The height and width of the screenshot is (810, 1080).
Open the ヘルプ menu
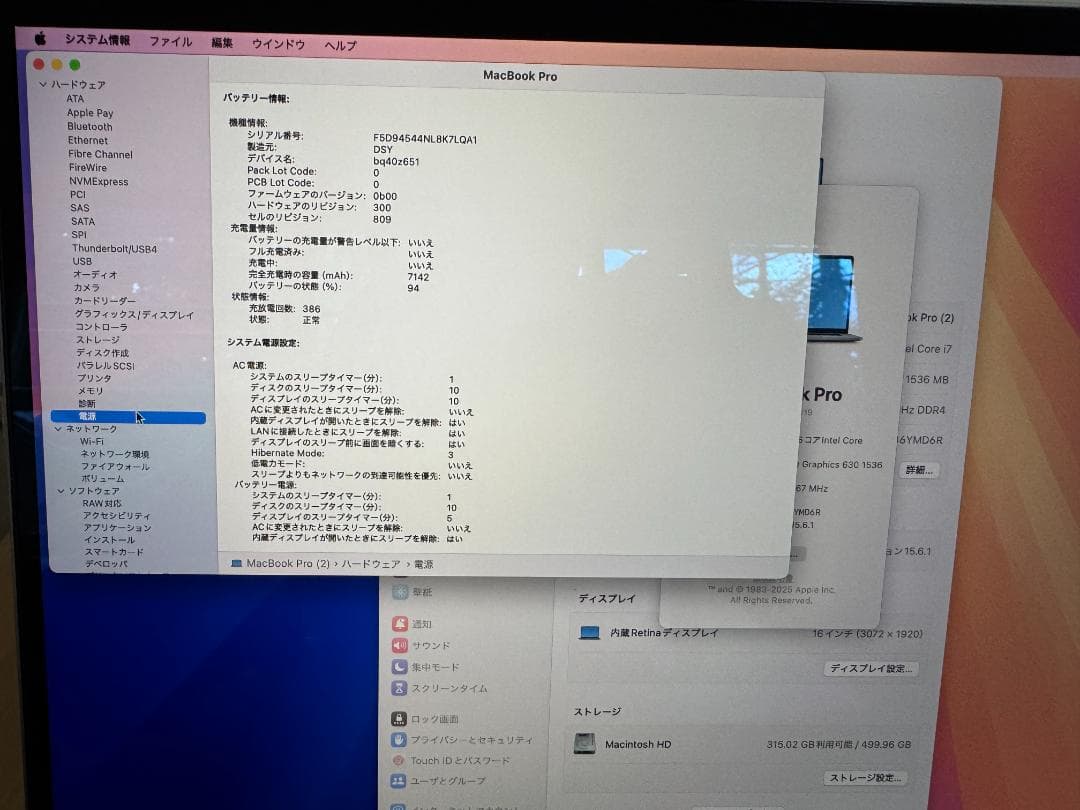click(x=340, y=46)
